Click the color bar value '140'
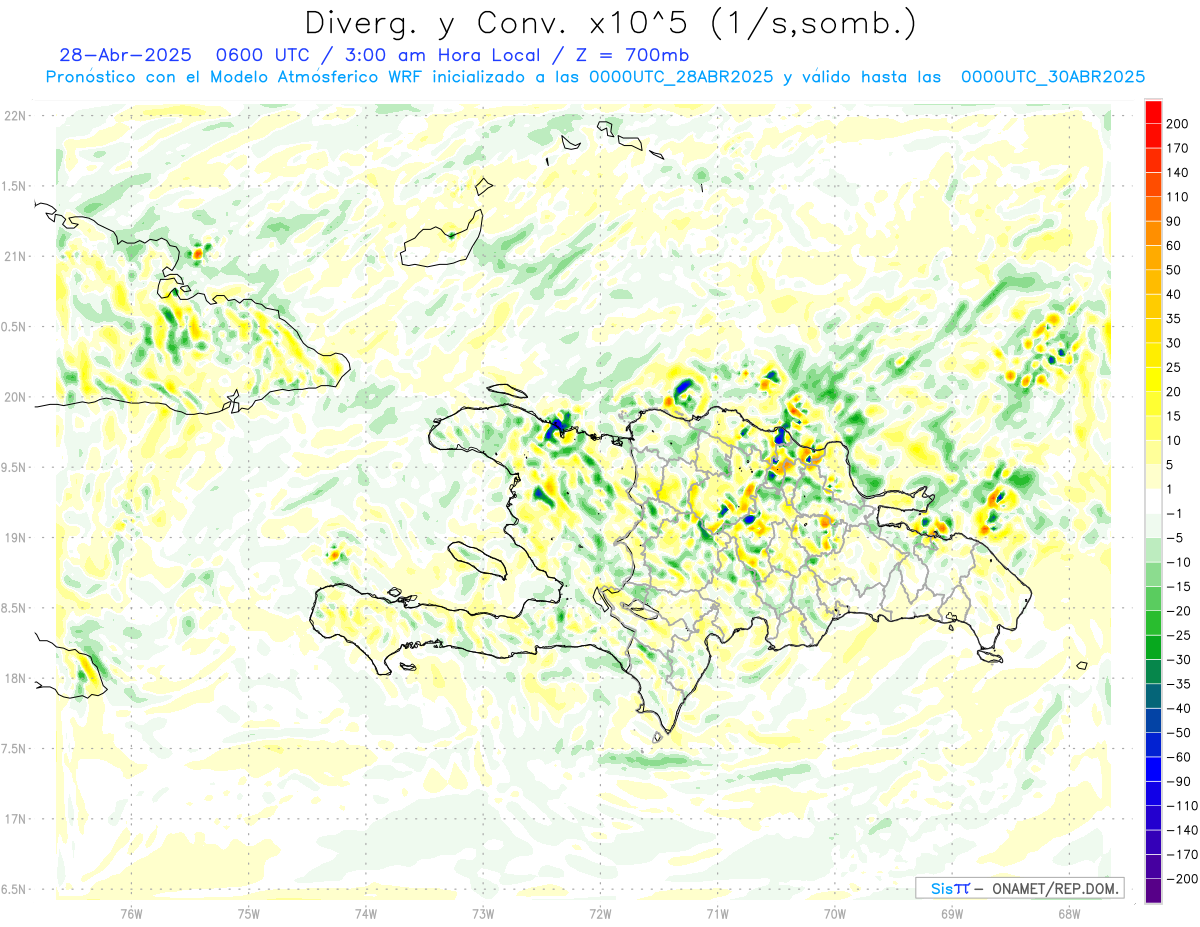Screen dimensions: 1200x927 pos(1177,173)
